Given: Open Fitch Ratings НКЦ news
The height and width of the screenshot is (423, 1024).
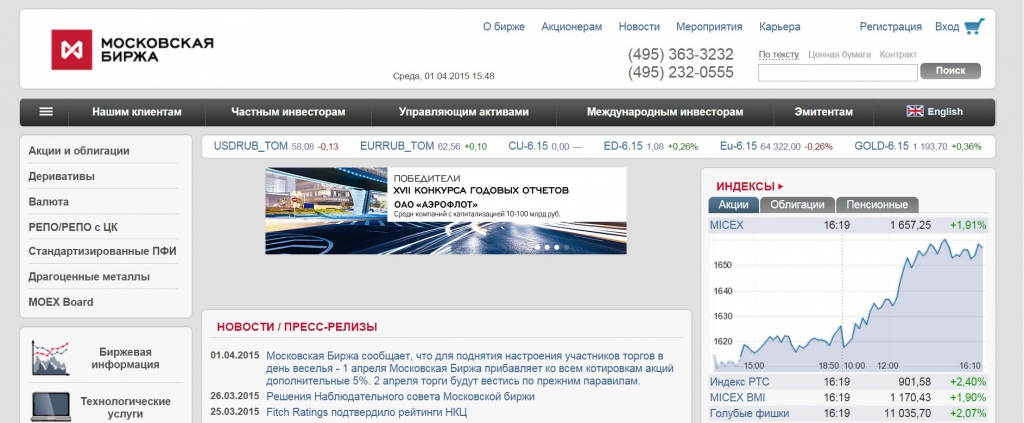Looking at the screenshot, I should click(366, 412).
